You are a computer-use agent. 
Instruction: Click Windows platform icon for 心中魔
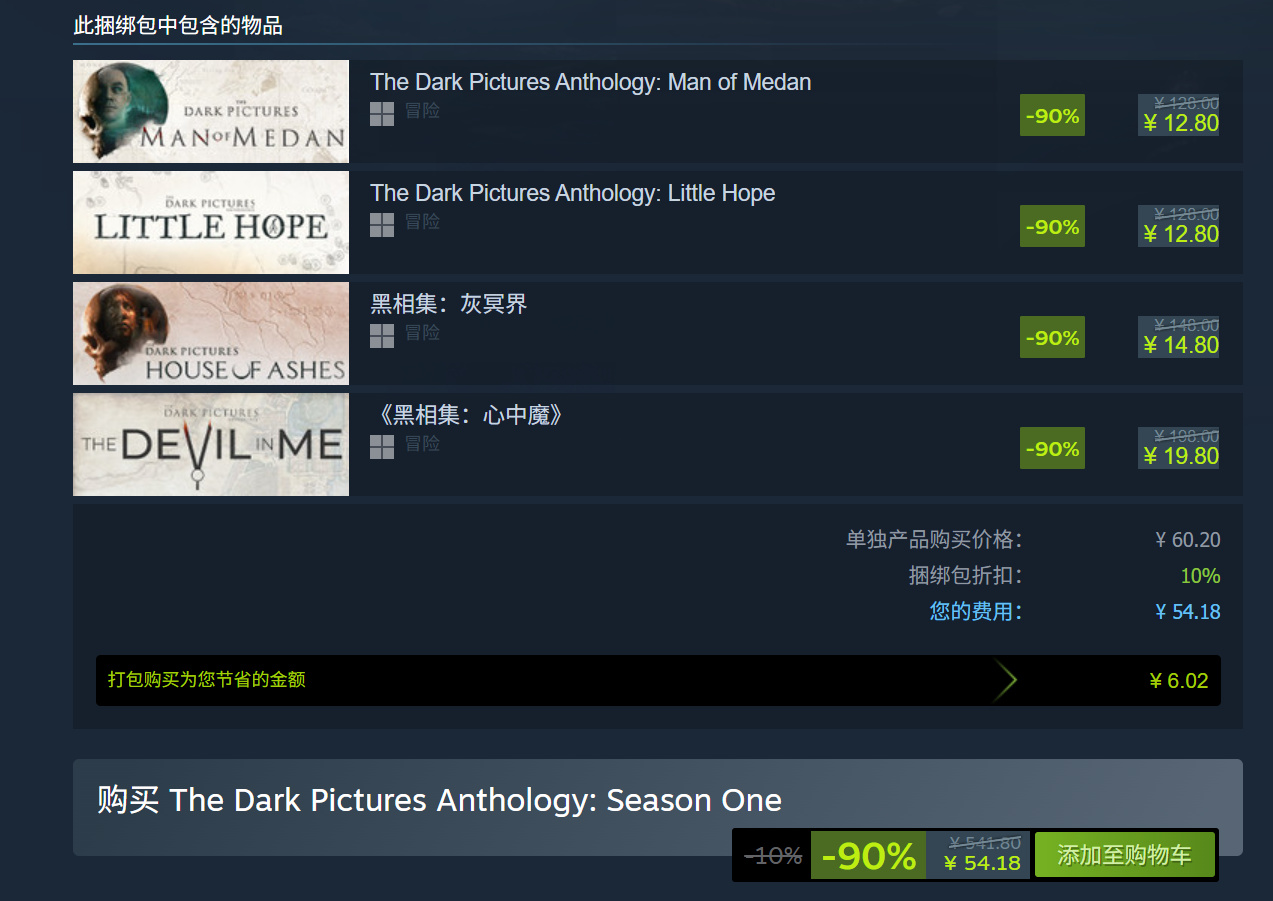[381, 447]
